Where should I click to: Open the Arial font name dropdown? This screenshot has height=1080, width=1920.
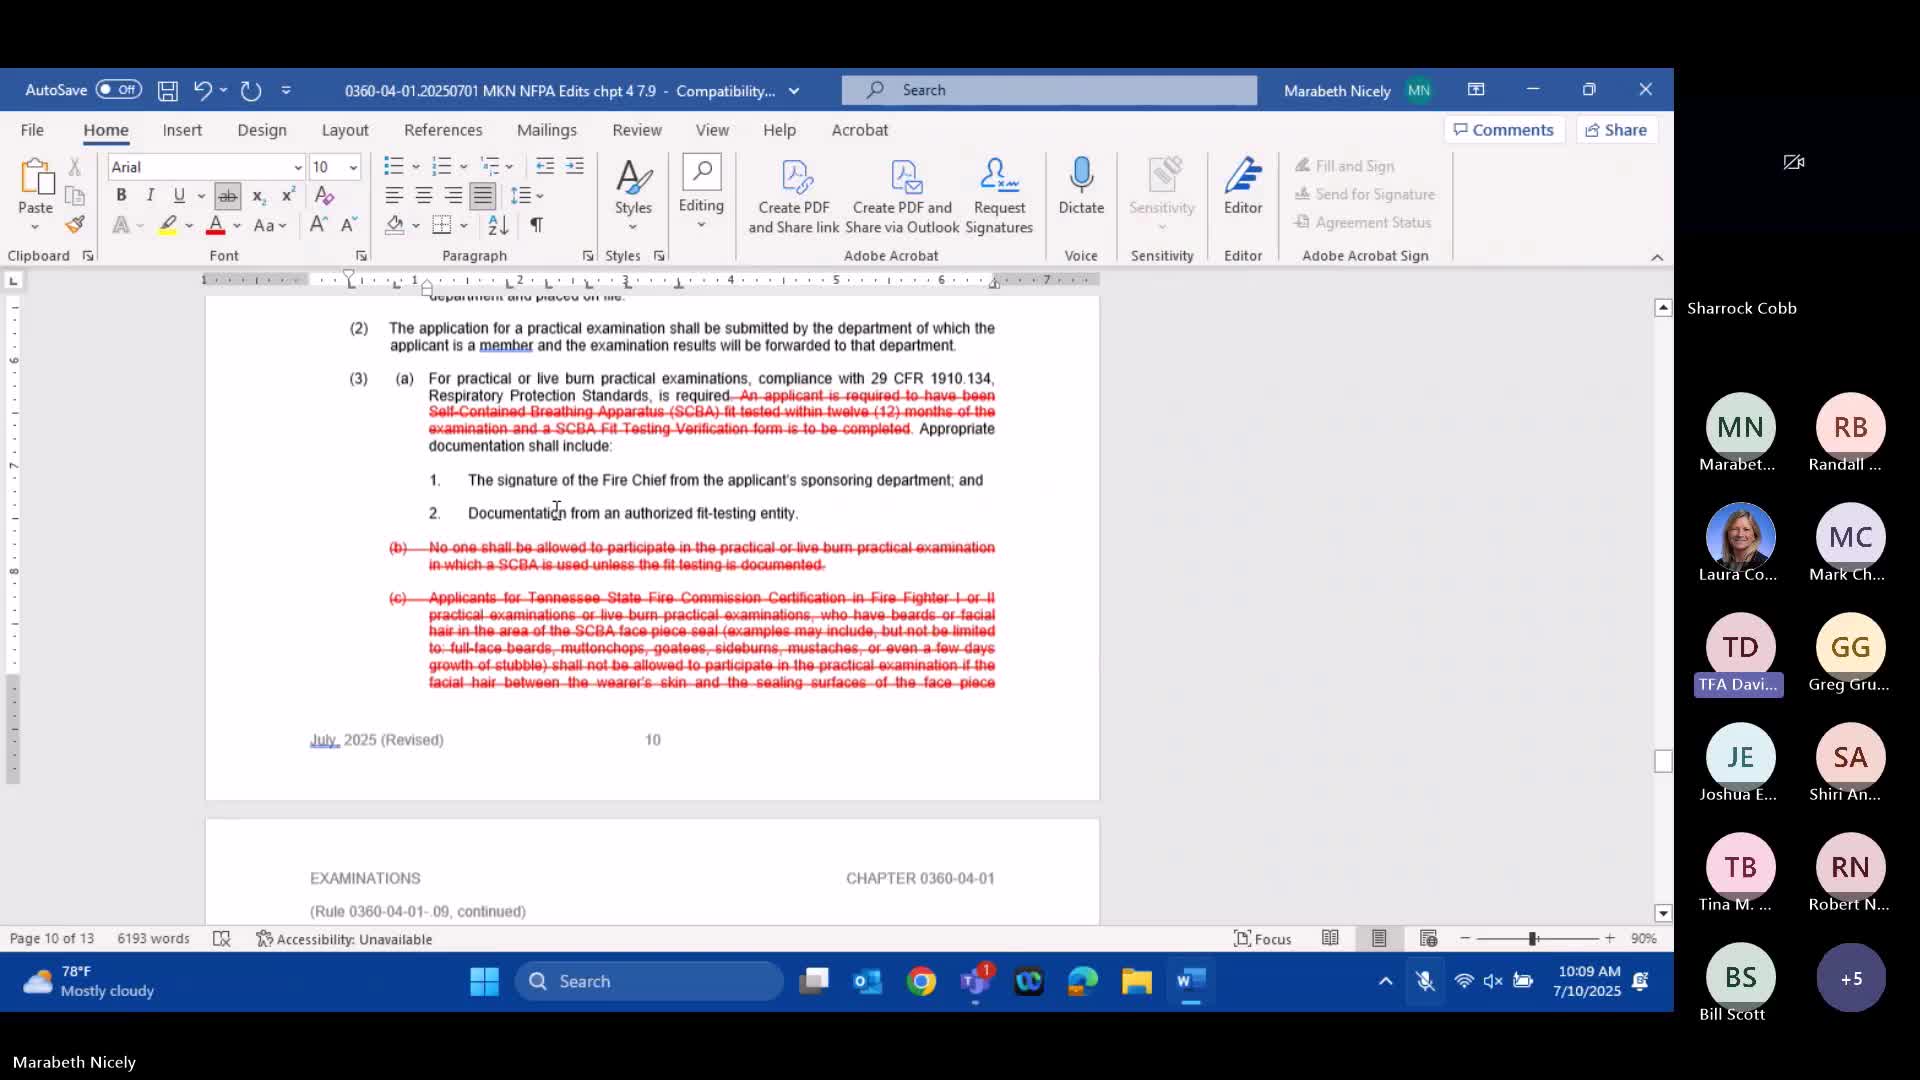click(x=297, y=167)
